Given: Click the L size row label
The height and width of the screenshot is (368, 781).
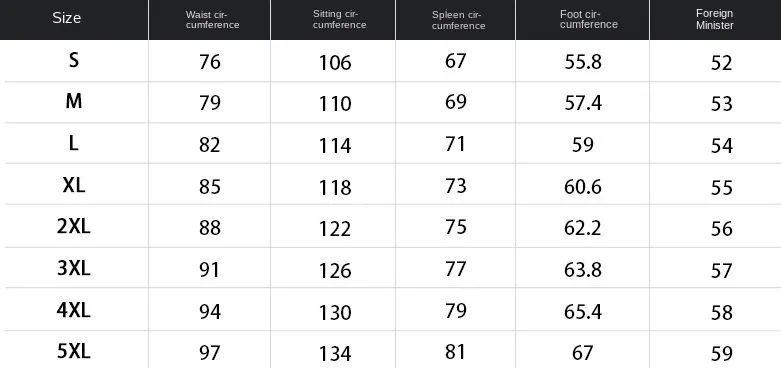Looking at the screenshot, I should [74, 144].
